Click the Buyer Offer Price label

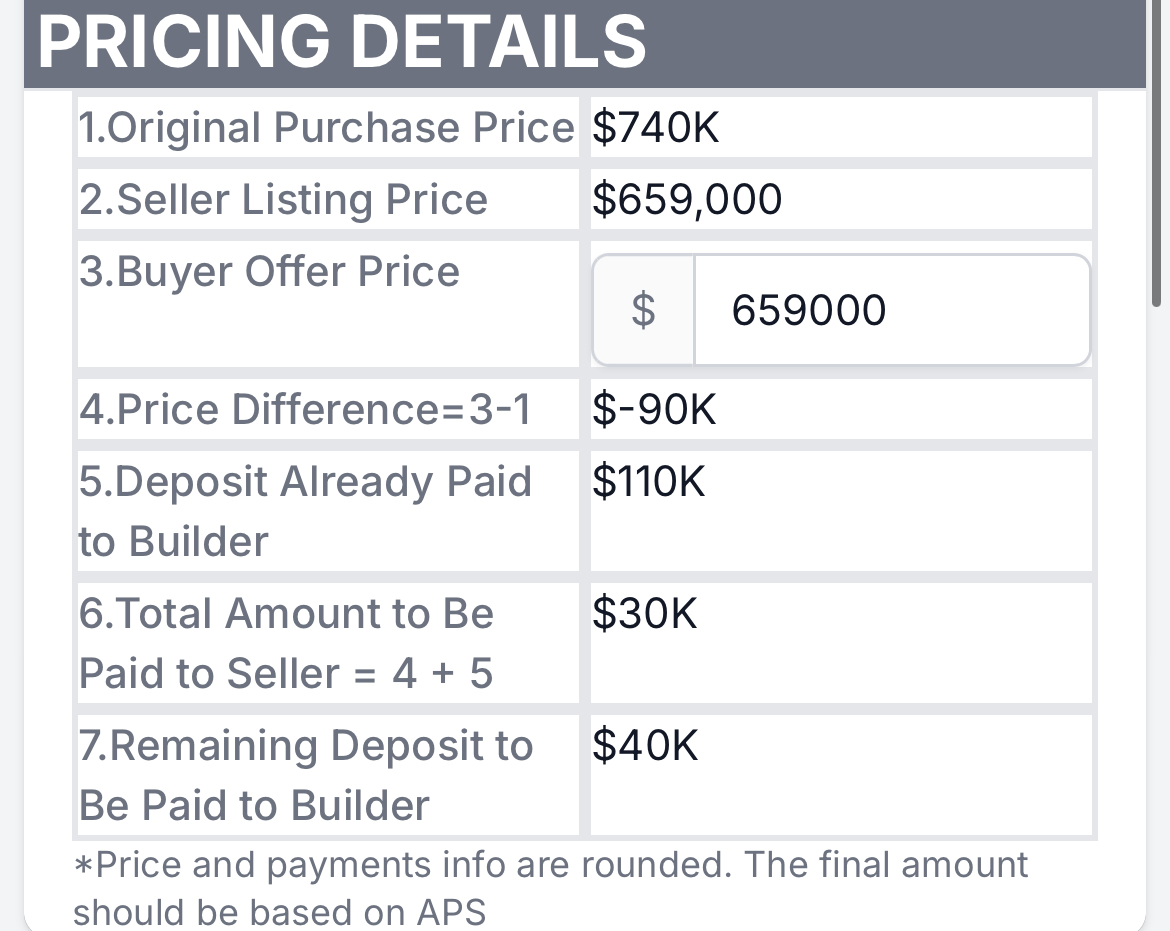(269, 271)
